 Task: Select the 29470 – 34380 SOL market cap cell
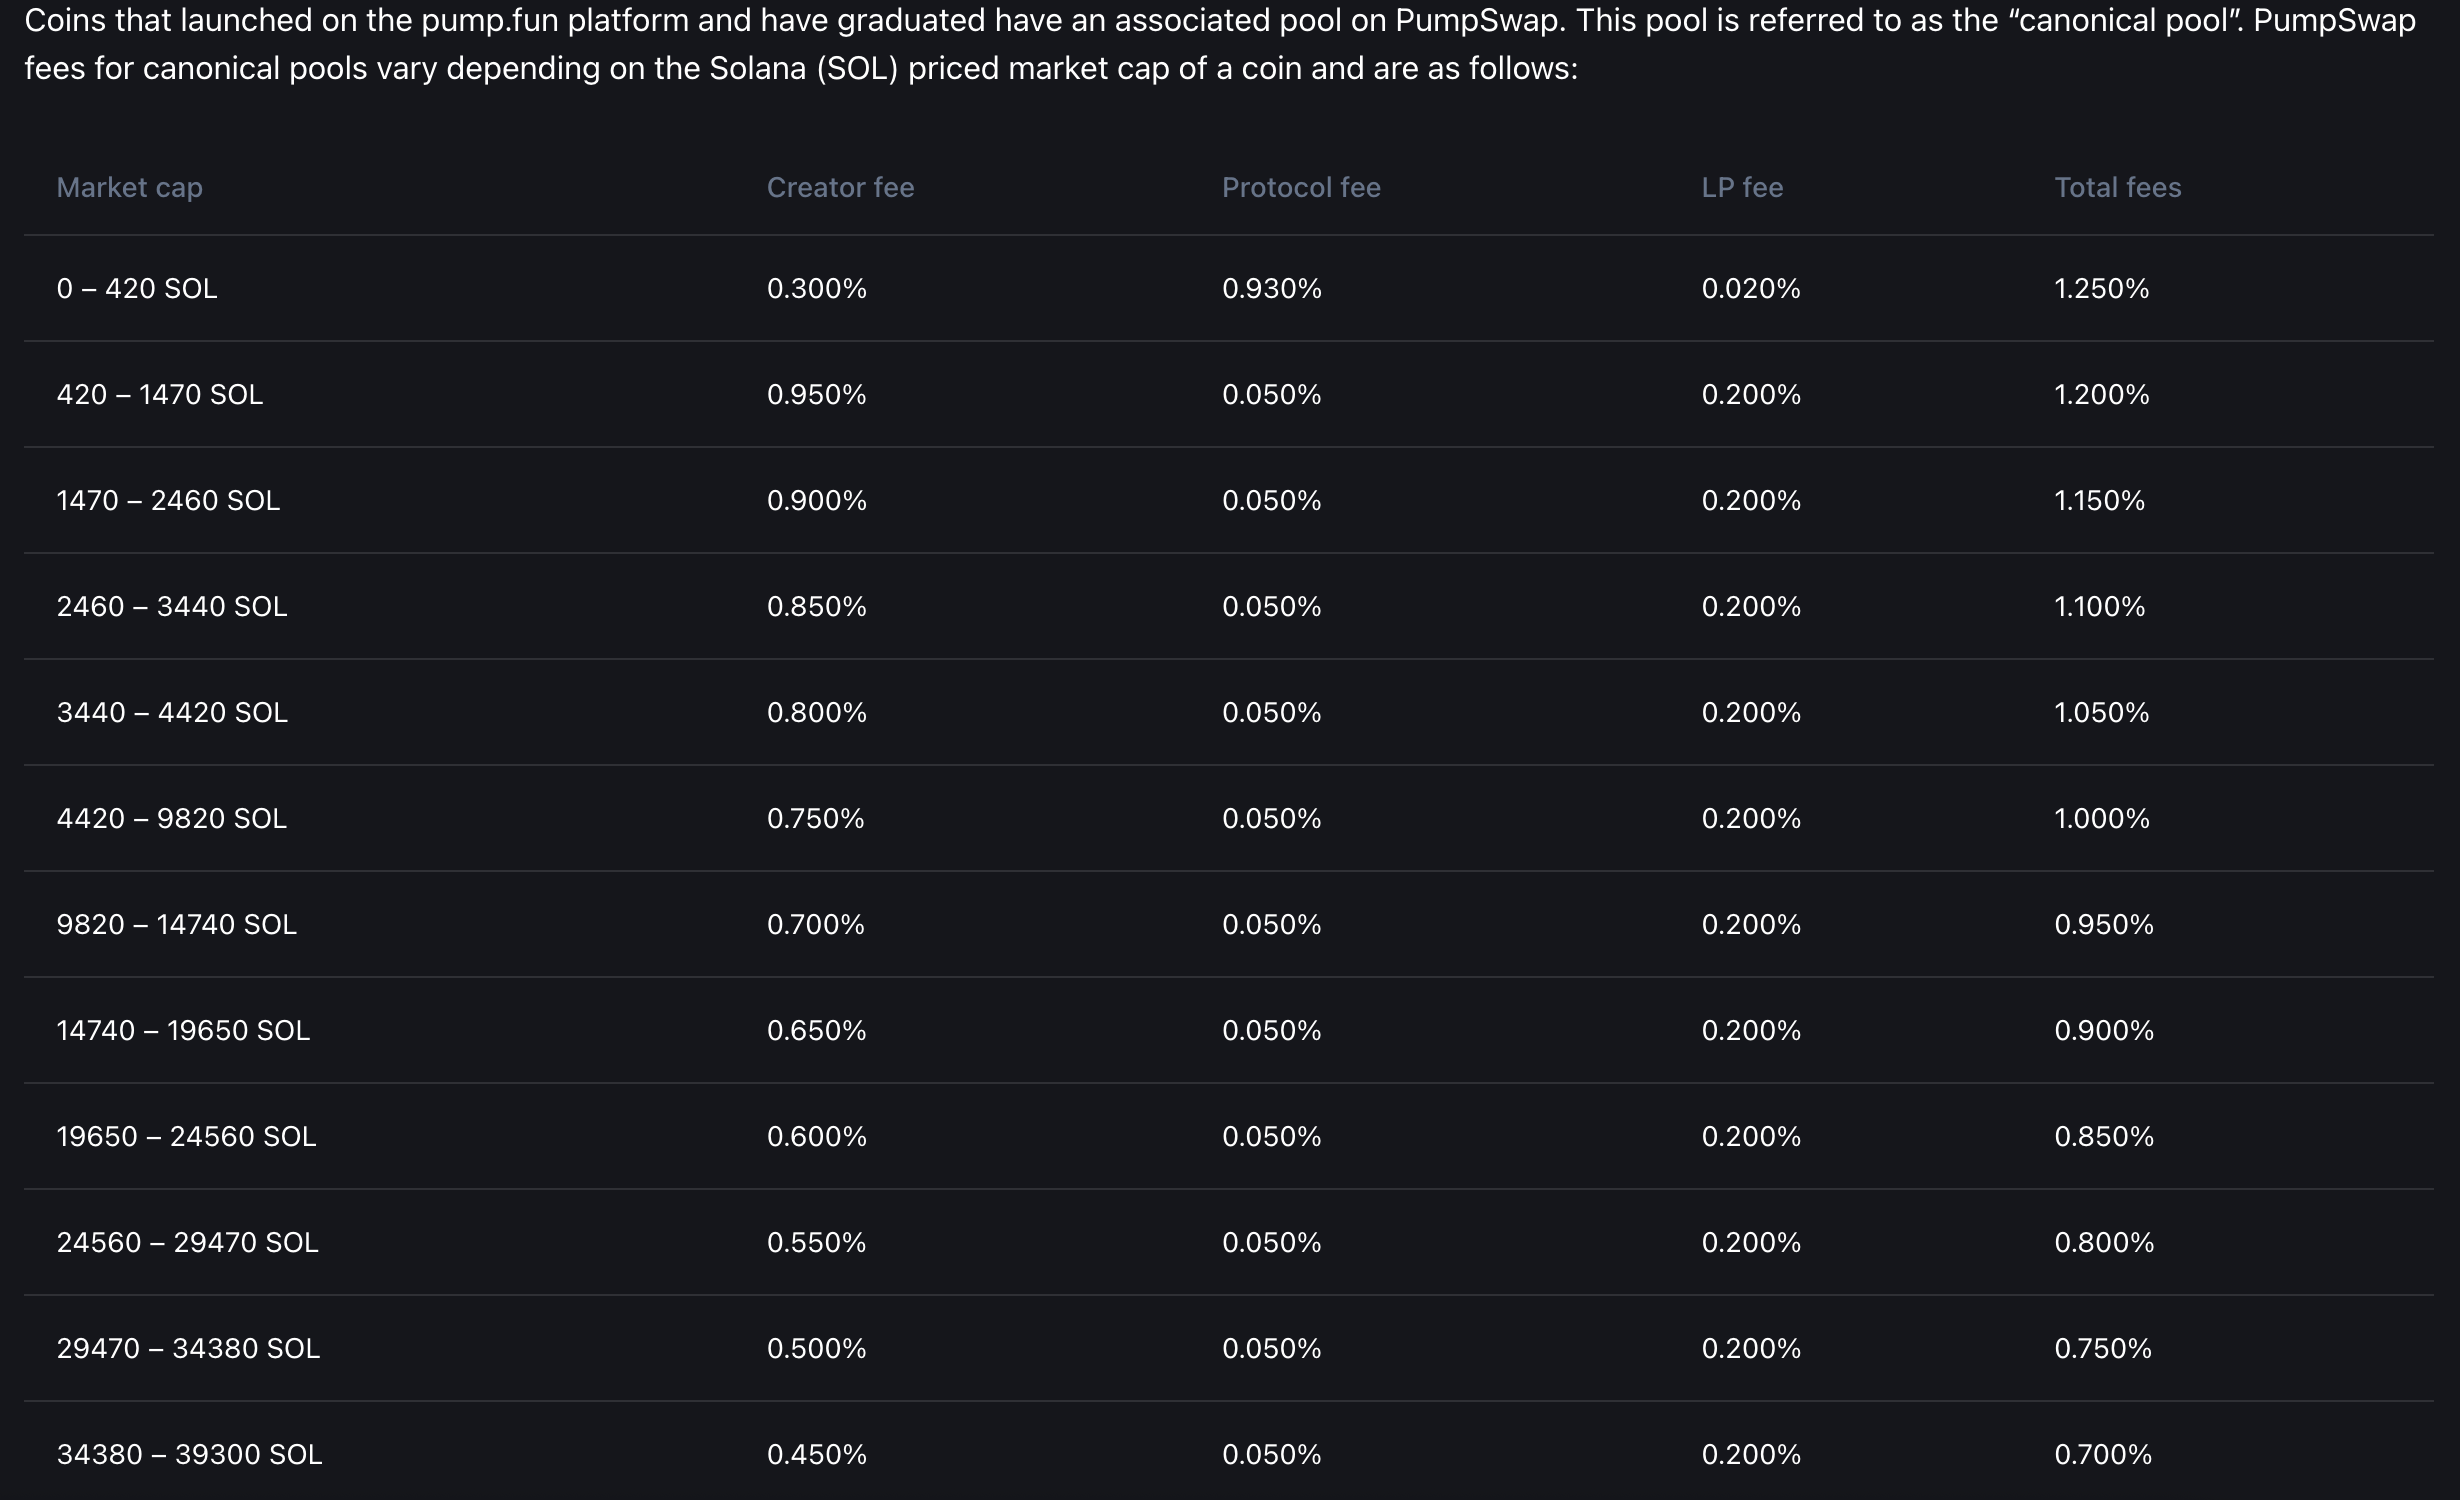pos(188,1349)
